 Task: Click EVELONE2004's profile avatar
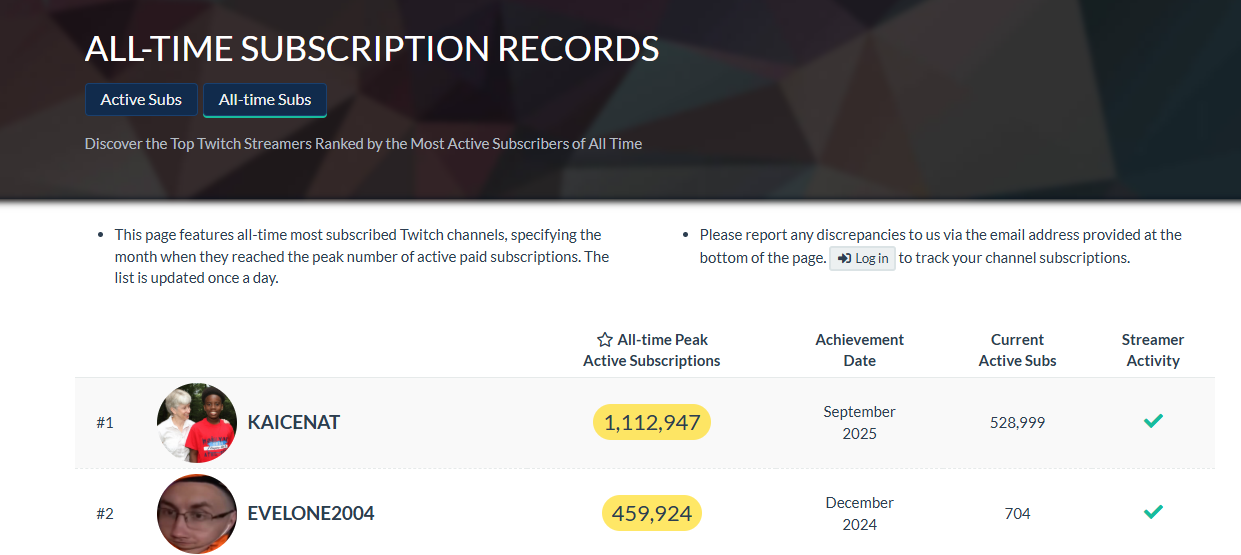pyautogui.click(x=197, y=513)
